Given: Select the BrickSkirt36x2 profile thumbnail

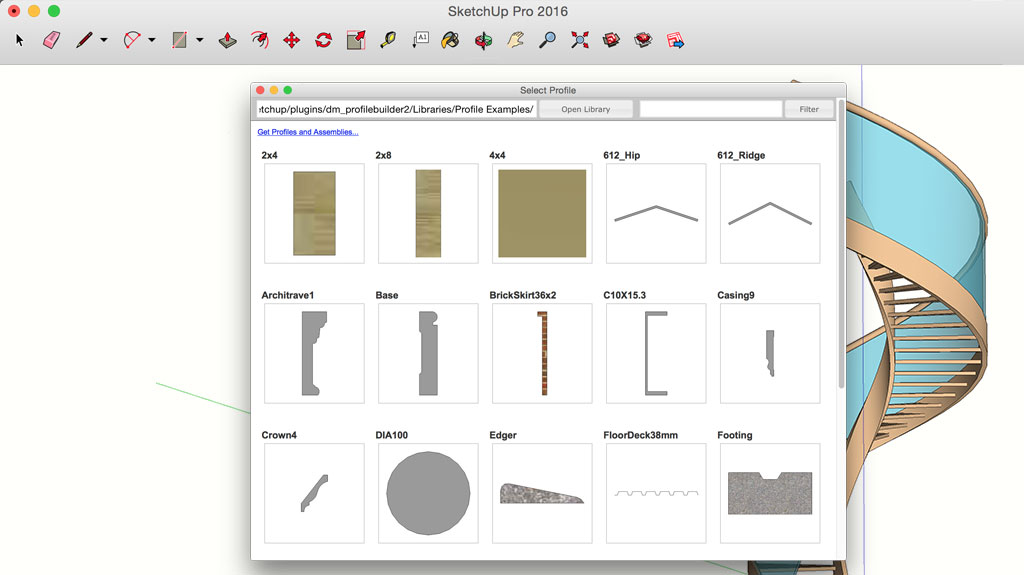Looking at the screenshot, I should (542, 353).
